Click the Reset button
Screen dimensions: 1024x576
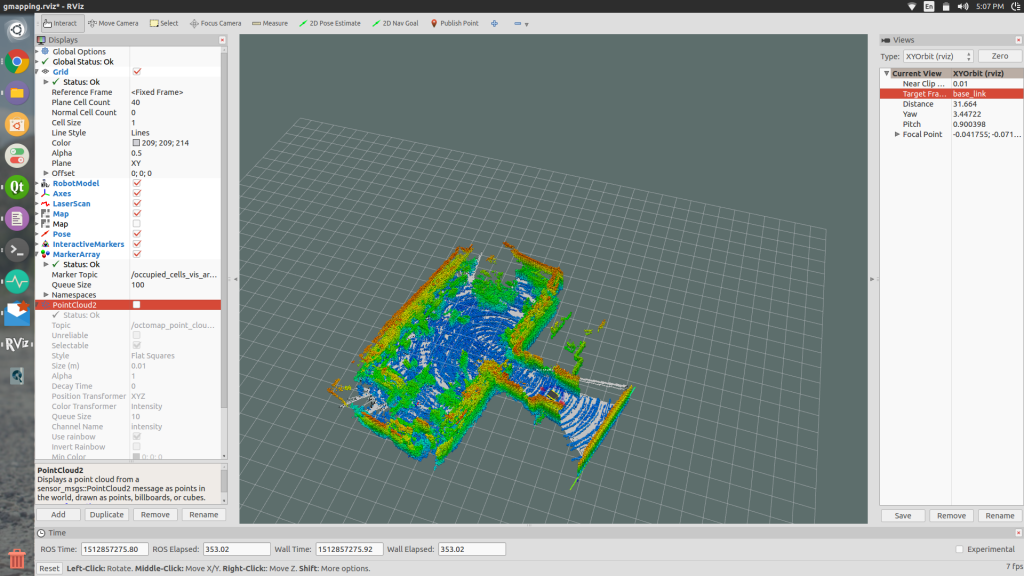(49, 568)
